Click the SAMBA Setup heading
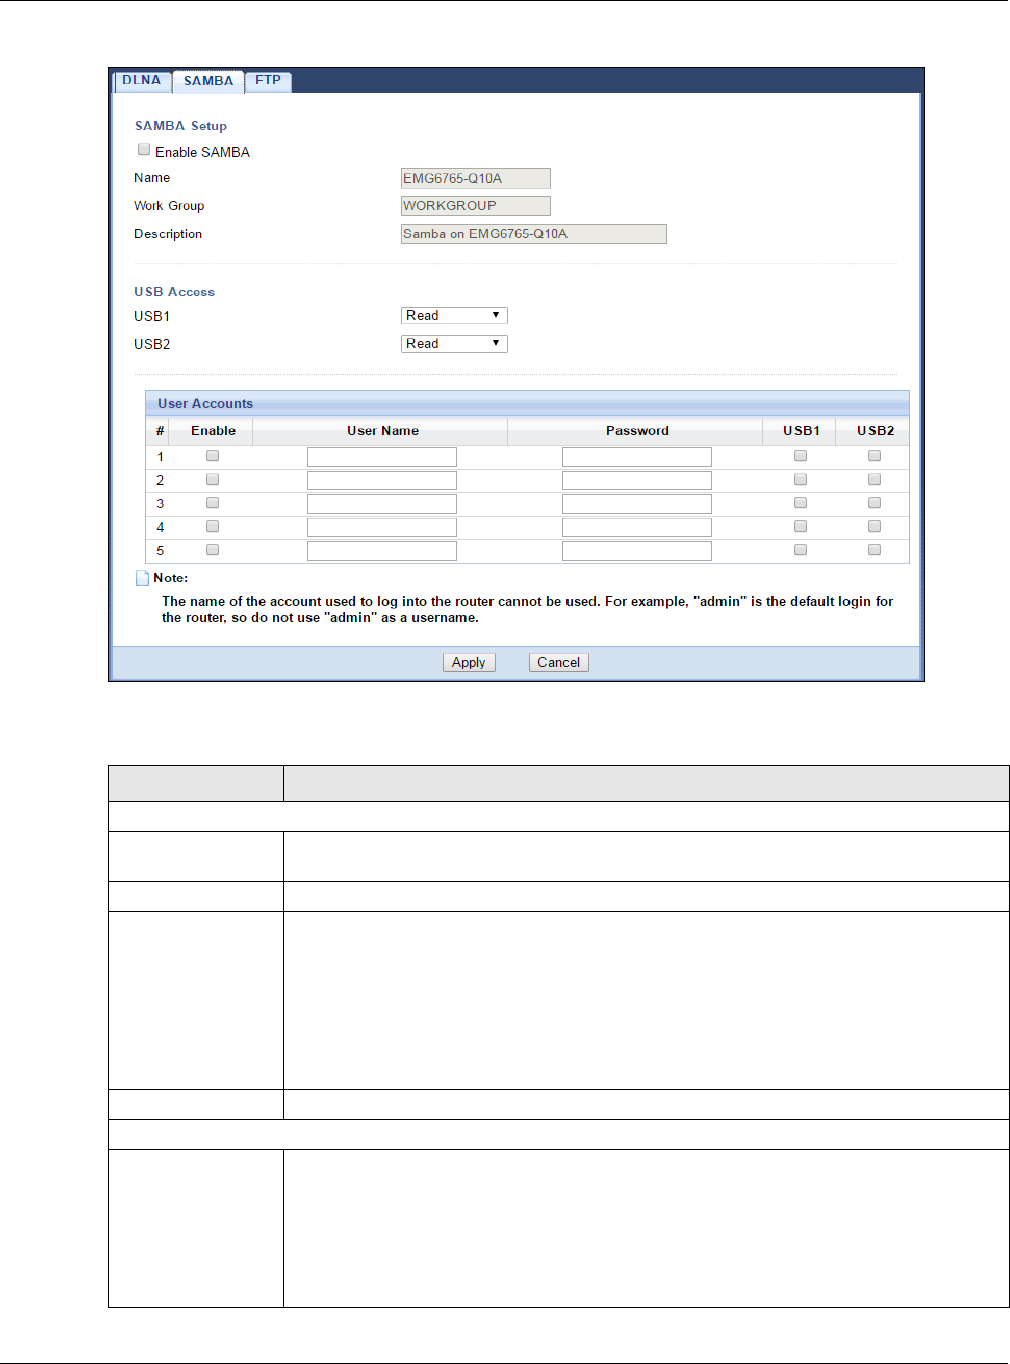The height and width of the screenshot is (1364, 1010). pos(181,126)
